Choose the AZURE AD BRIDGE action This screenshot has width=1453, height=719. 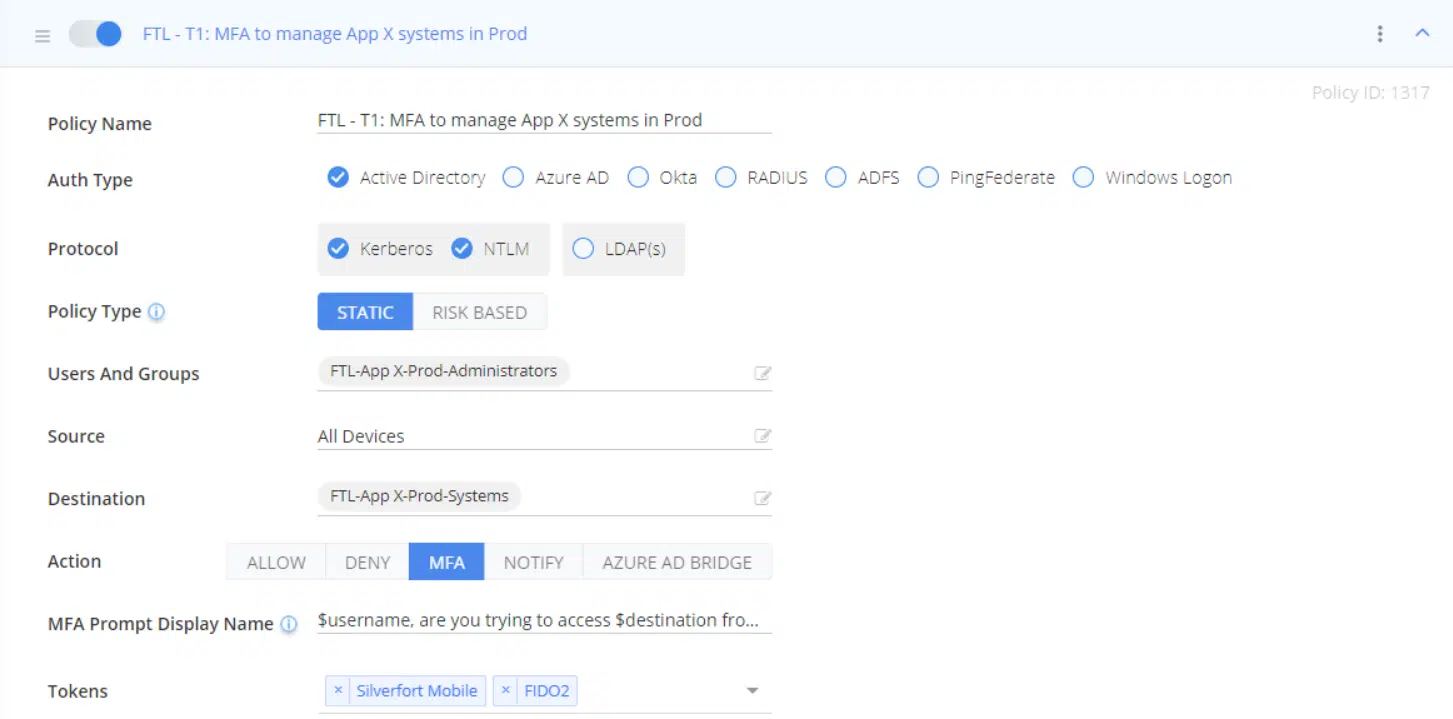676,562
